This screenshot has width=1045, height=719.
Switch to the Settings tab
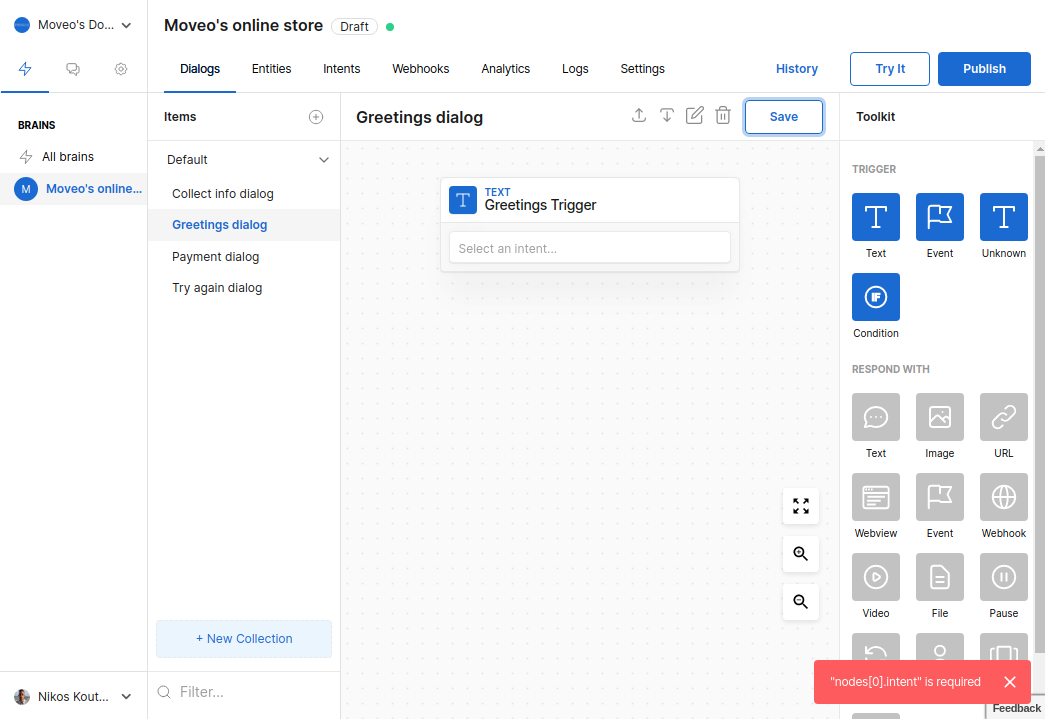point(642,69)
